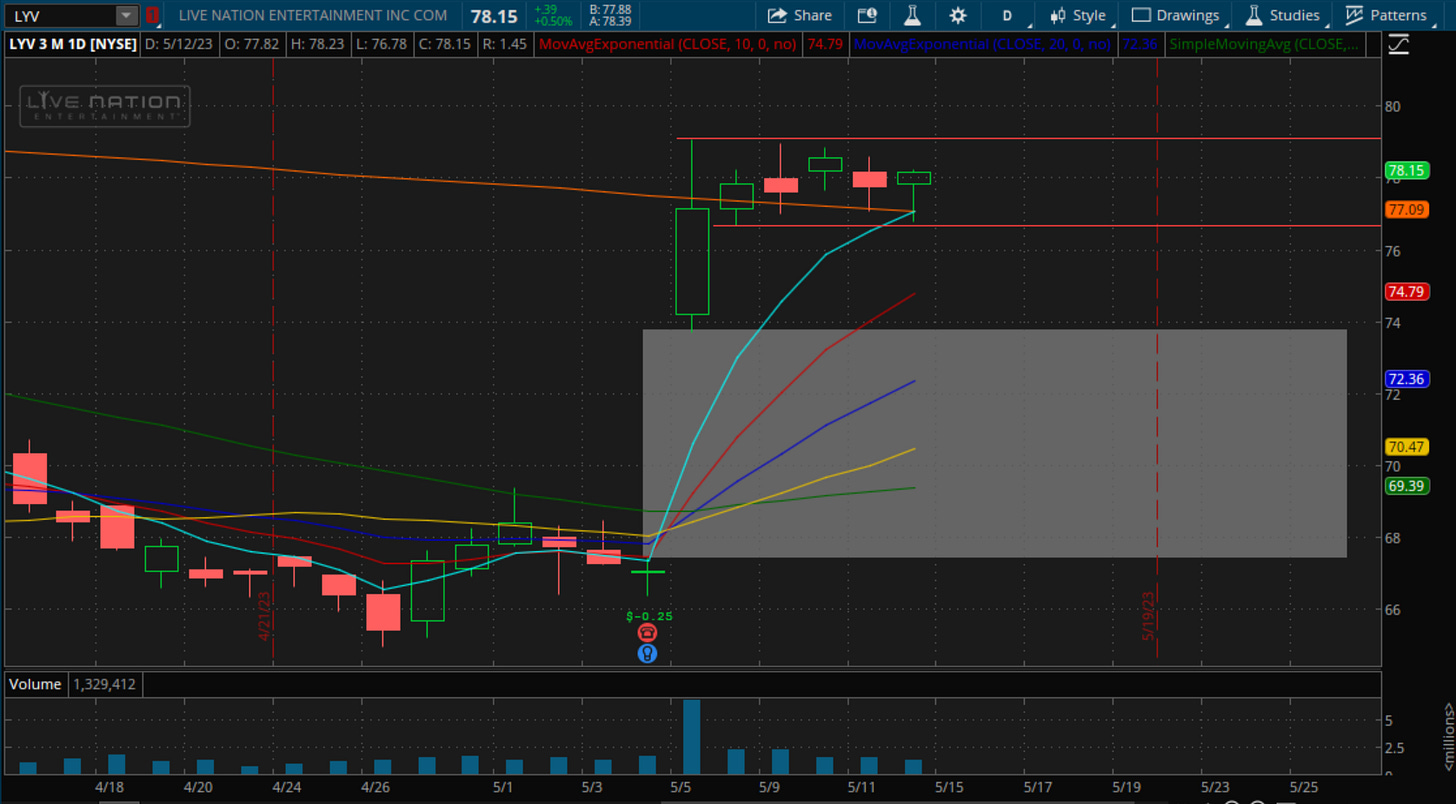Screen dimensions: 1456x804
Task: Click the 4/21/23 expiration date marker
Action: coord(266,615)
